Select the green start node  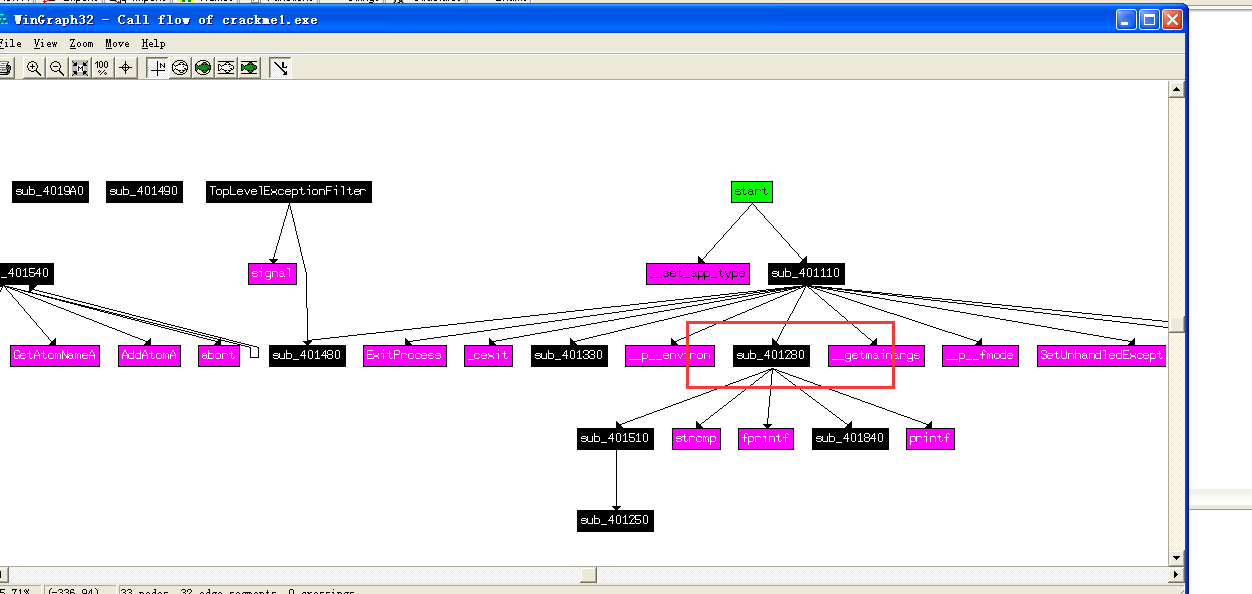point(752,191)
